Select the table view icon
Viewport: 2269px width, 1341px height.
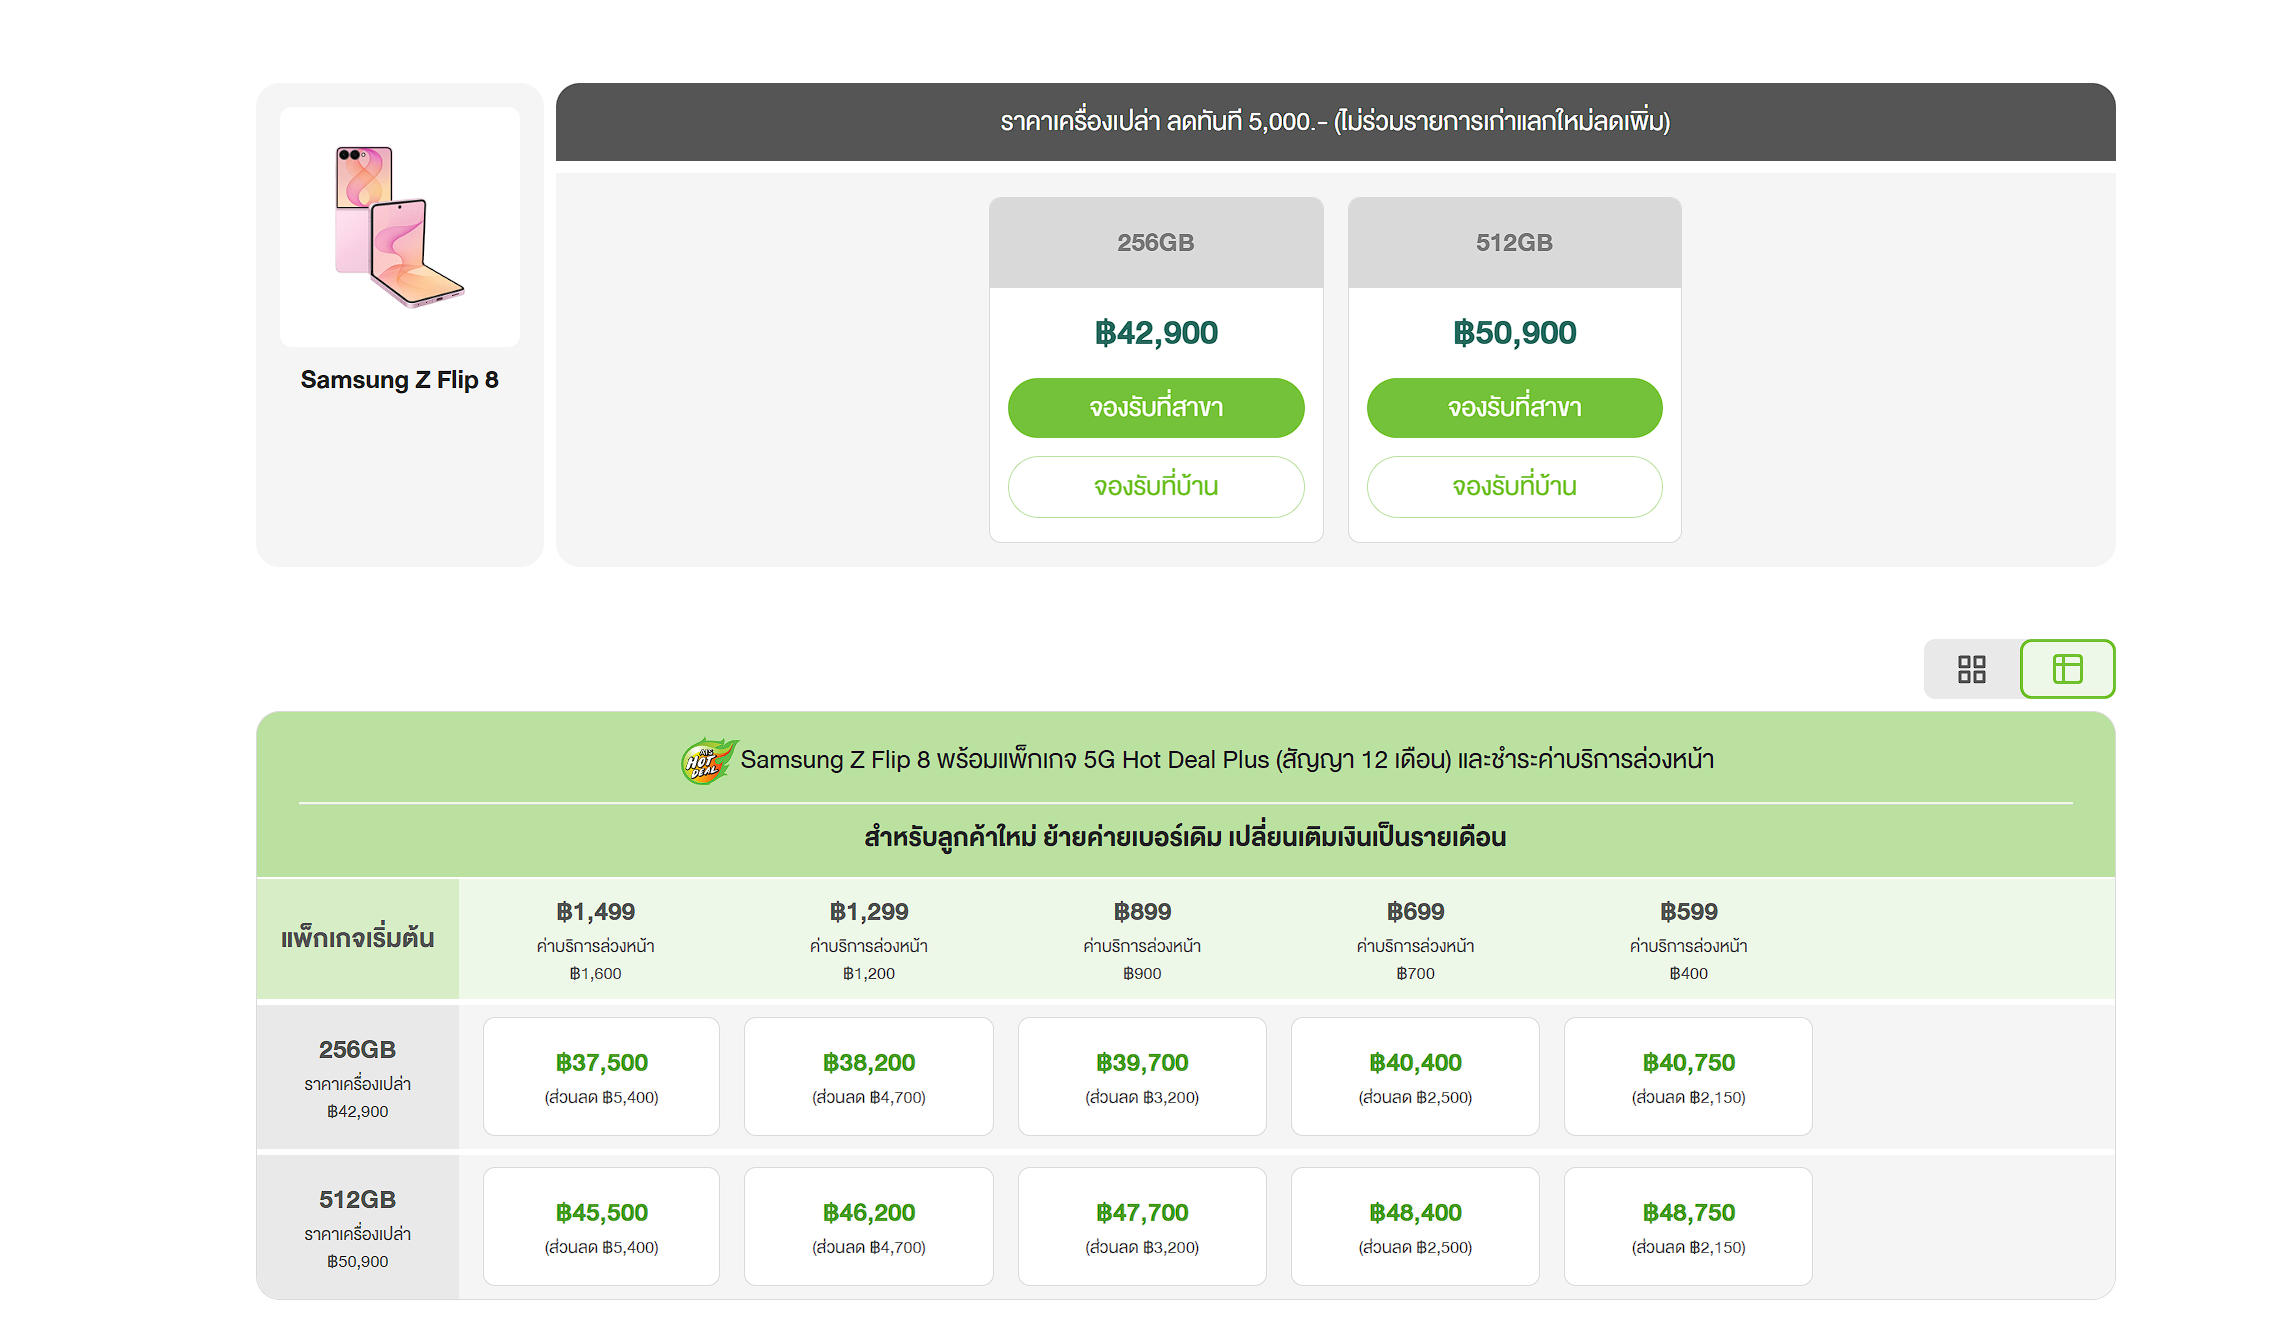click(2067, 669)
